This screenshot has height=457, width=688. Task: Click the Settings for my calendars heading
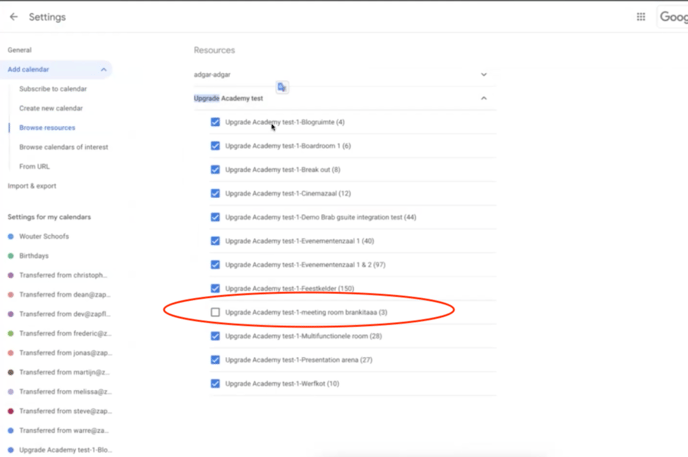point(49,217)
